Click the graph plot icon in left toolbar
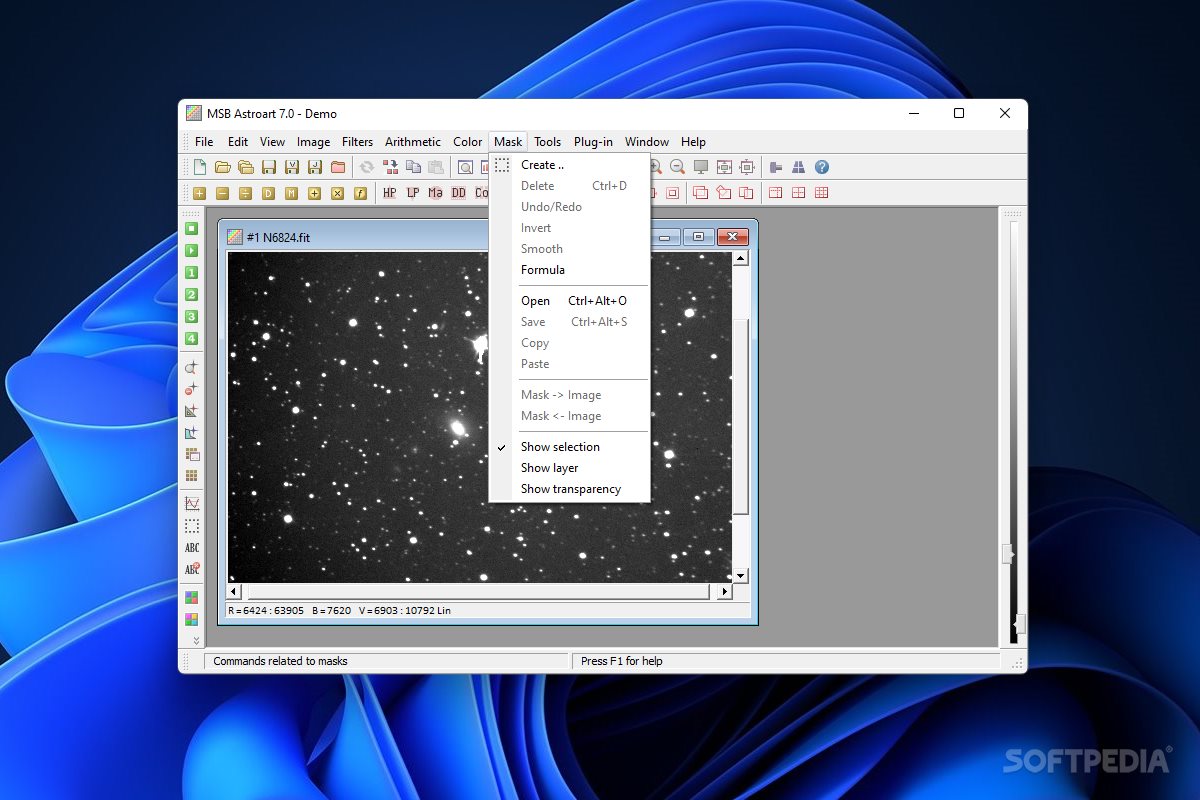 click(191, 503)
